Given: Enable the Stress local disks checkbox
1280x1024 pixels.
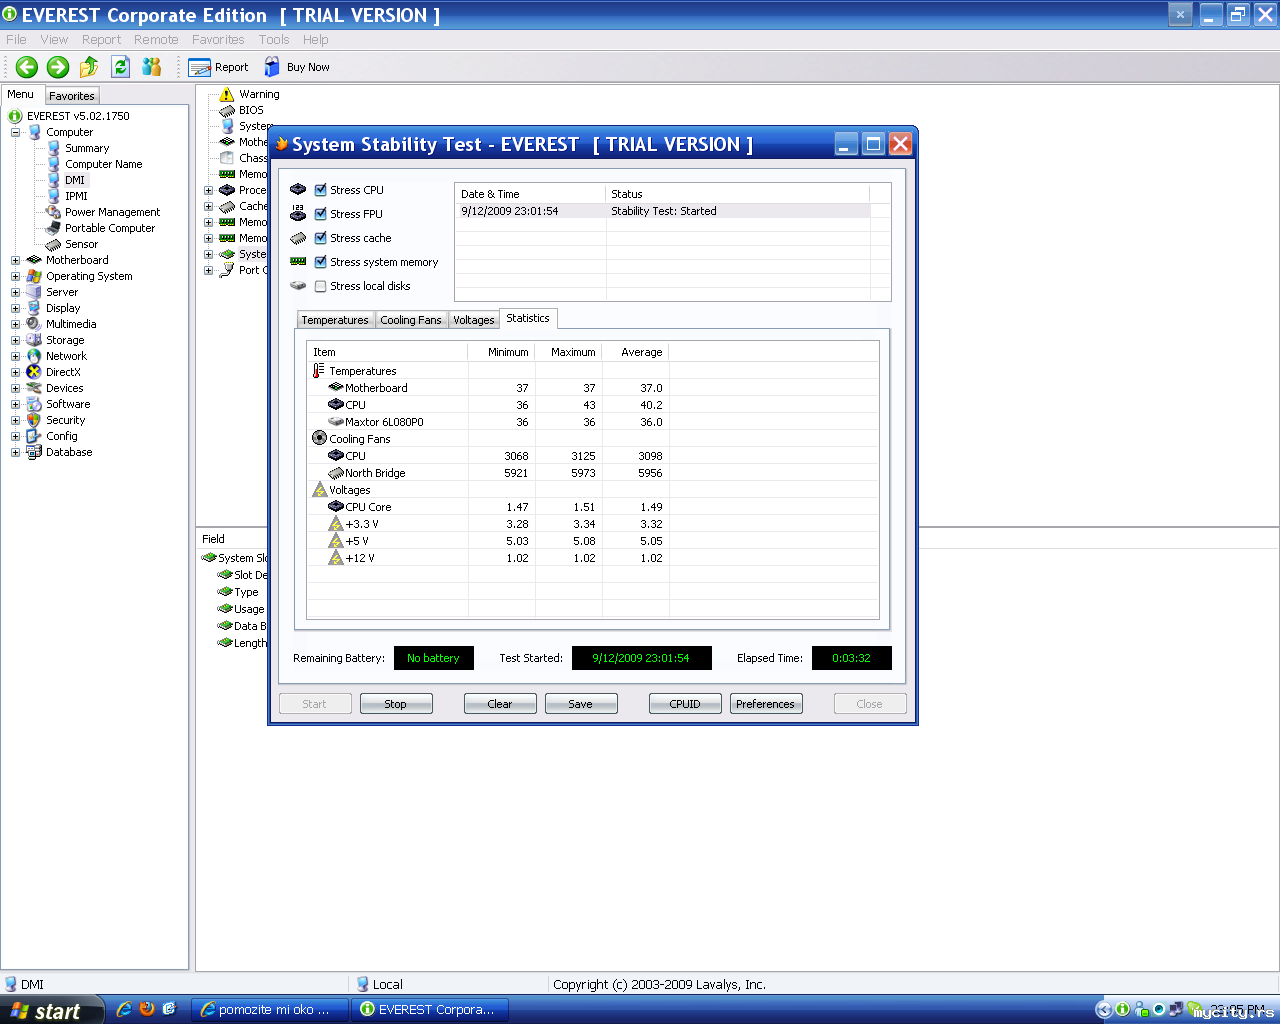Looking at the screenshot, I should [x=321, y=286].
